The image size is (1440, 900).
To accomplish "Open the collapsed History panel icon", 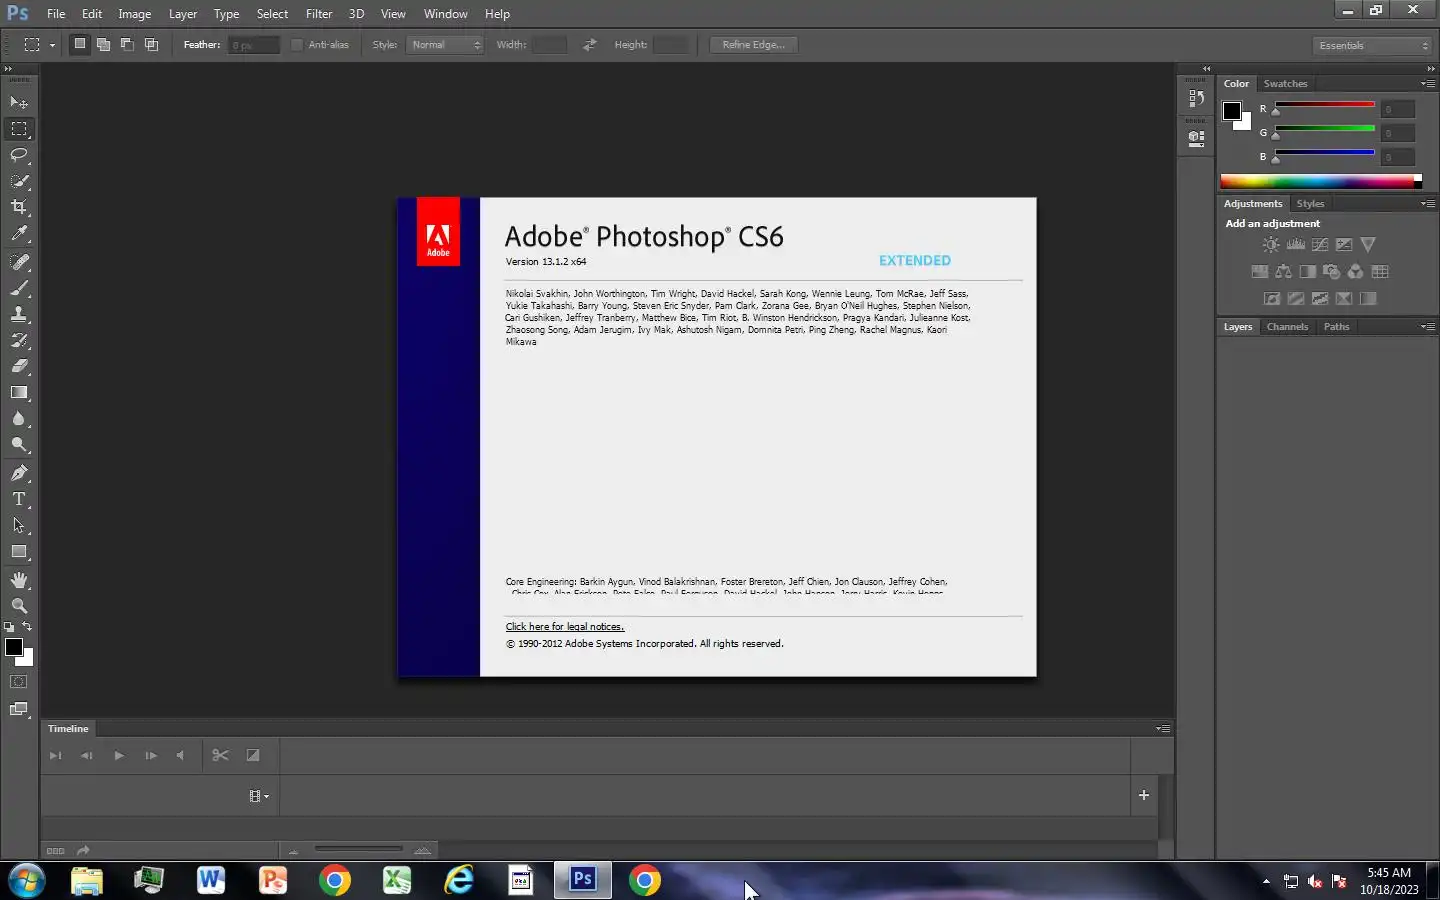I will pyautogui.click(x=1196, y=98).
